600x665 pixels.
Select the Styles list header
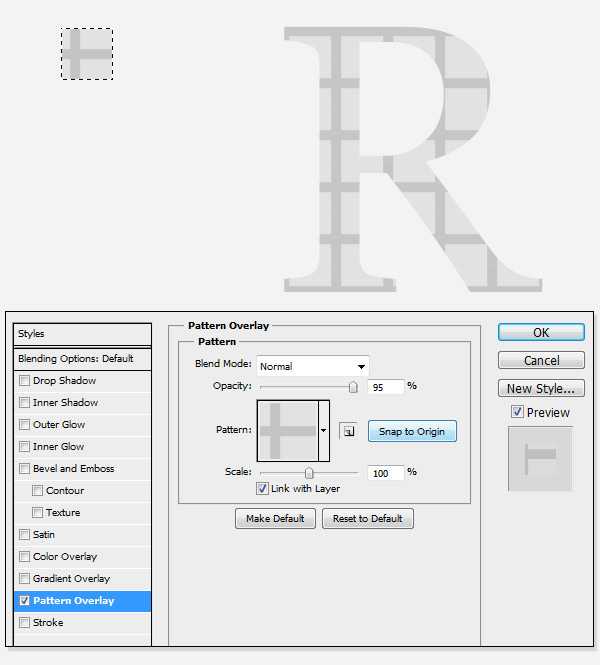pos(82,334)
